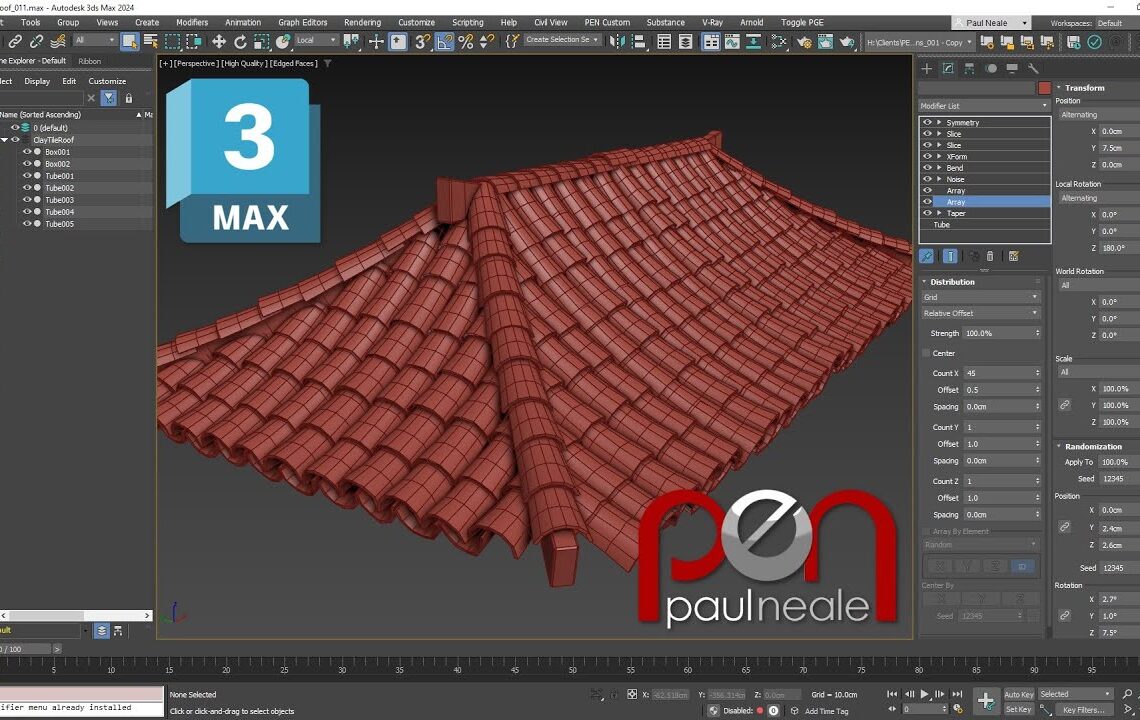Image resolution: width=1140 pixels, height=720 pixels.
Task: Activate the Rotate tool on the toolbar
Action: coord(240,42)
